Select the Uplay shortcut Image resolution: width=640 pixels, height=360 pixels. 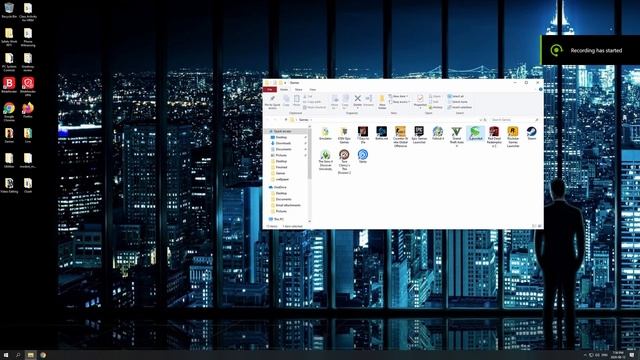(x=362, y=156)
